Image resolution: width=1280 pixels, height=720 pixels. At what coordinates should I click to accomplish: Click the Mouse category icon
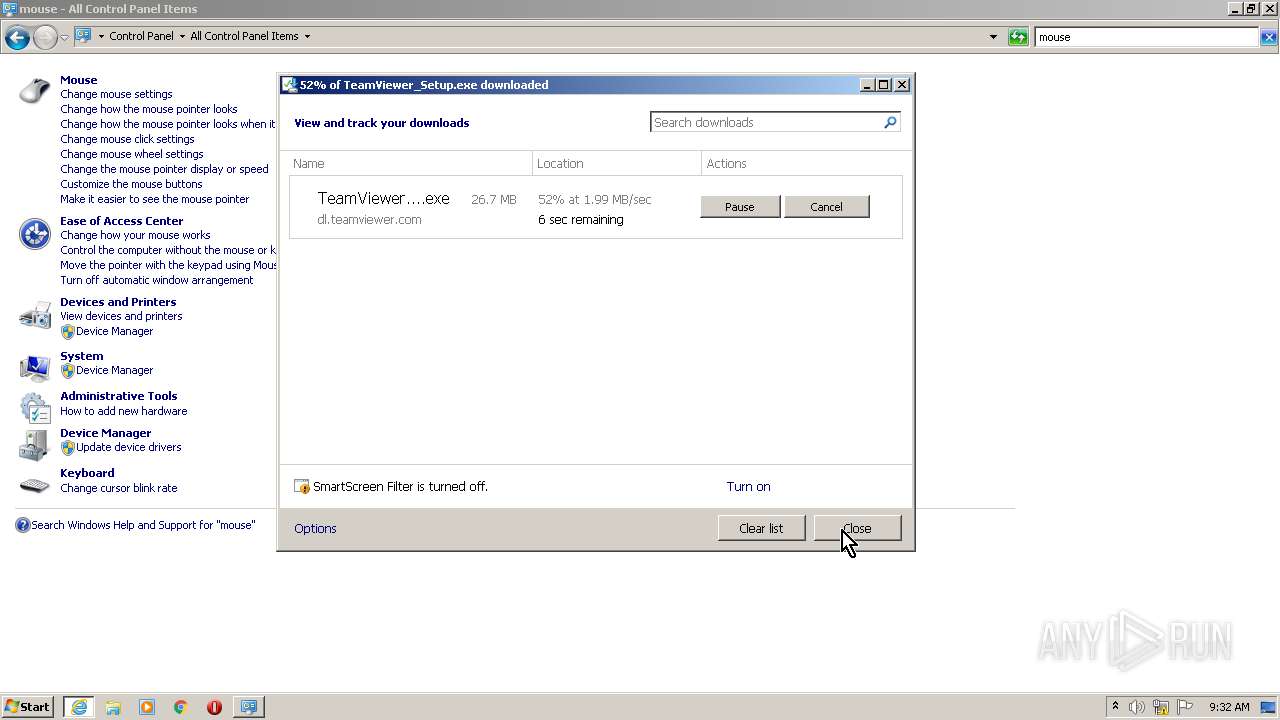(35, 91)
